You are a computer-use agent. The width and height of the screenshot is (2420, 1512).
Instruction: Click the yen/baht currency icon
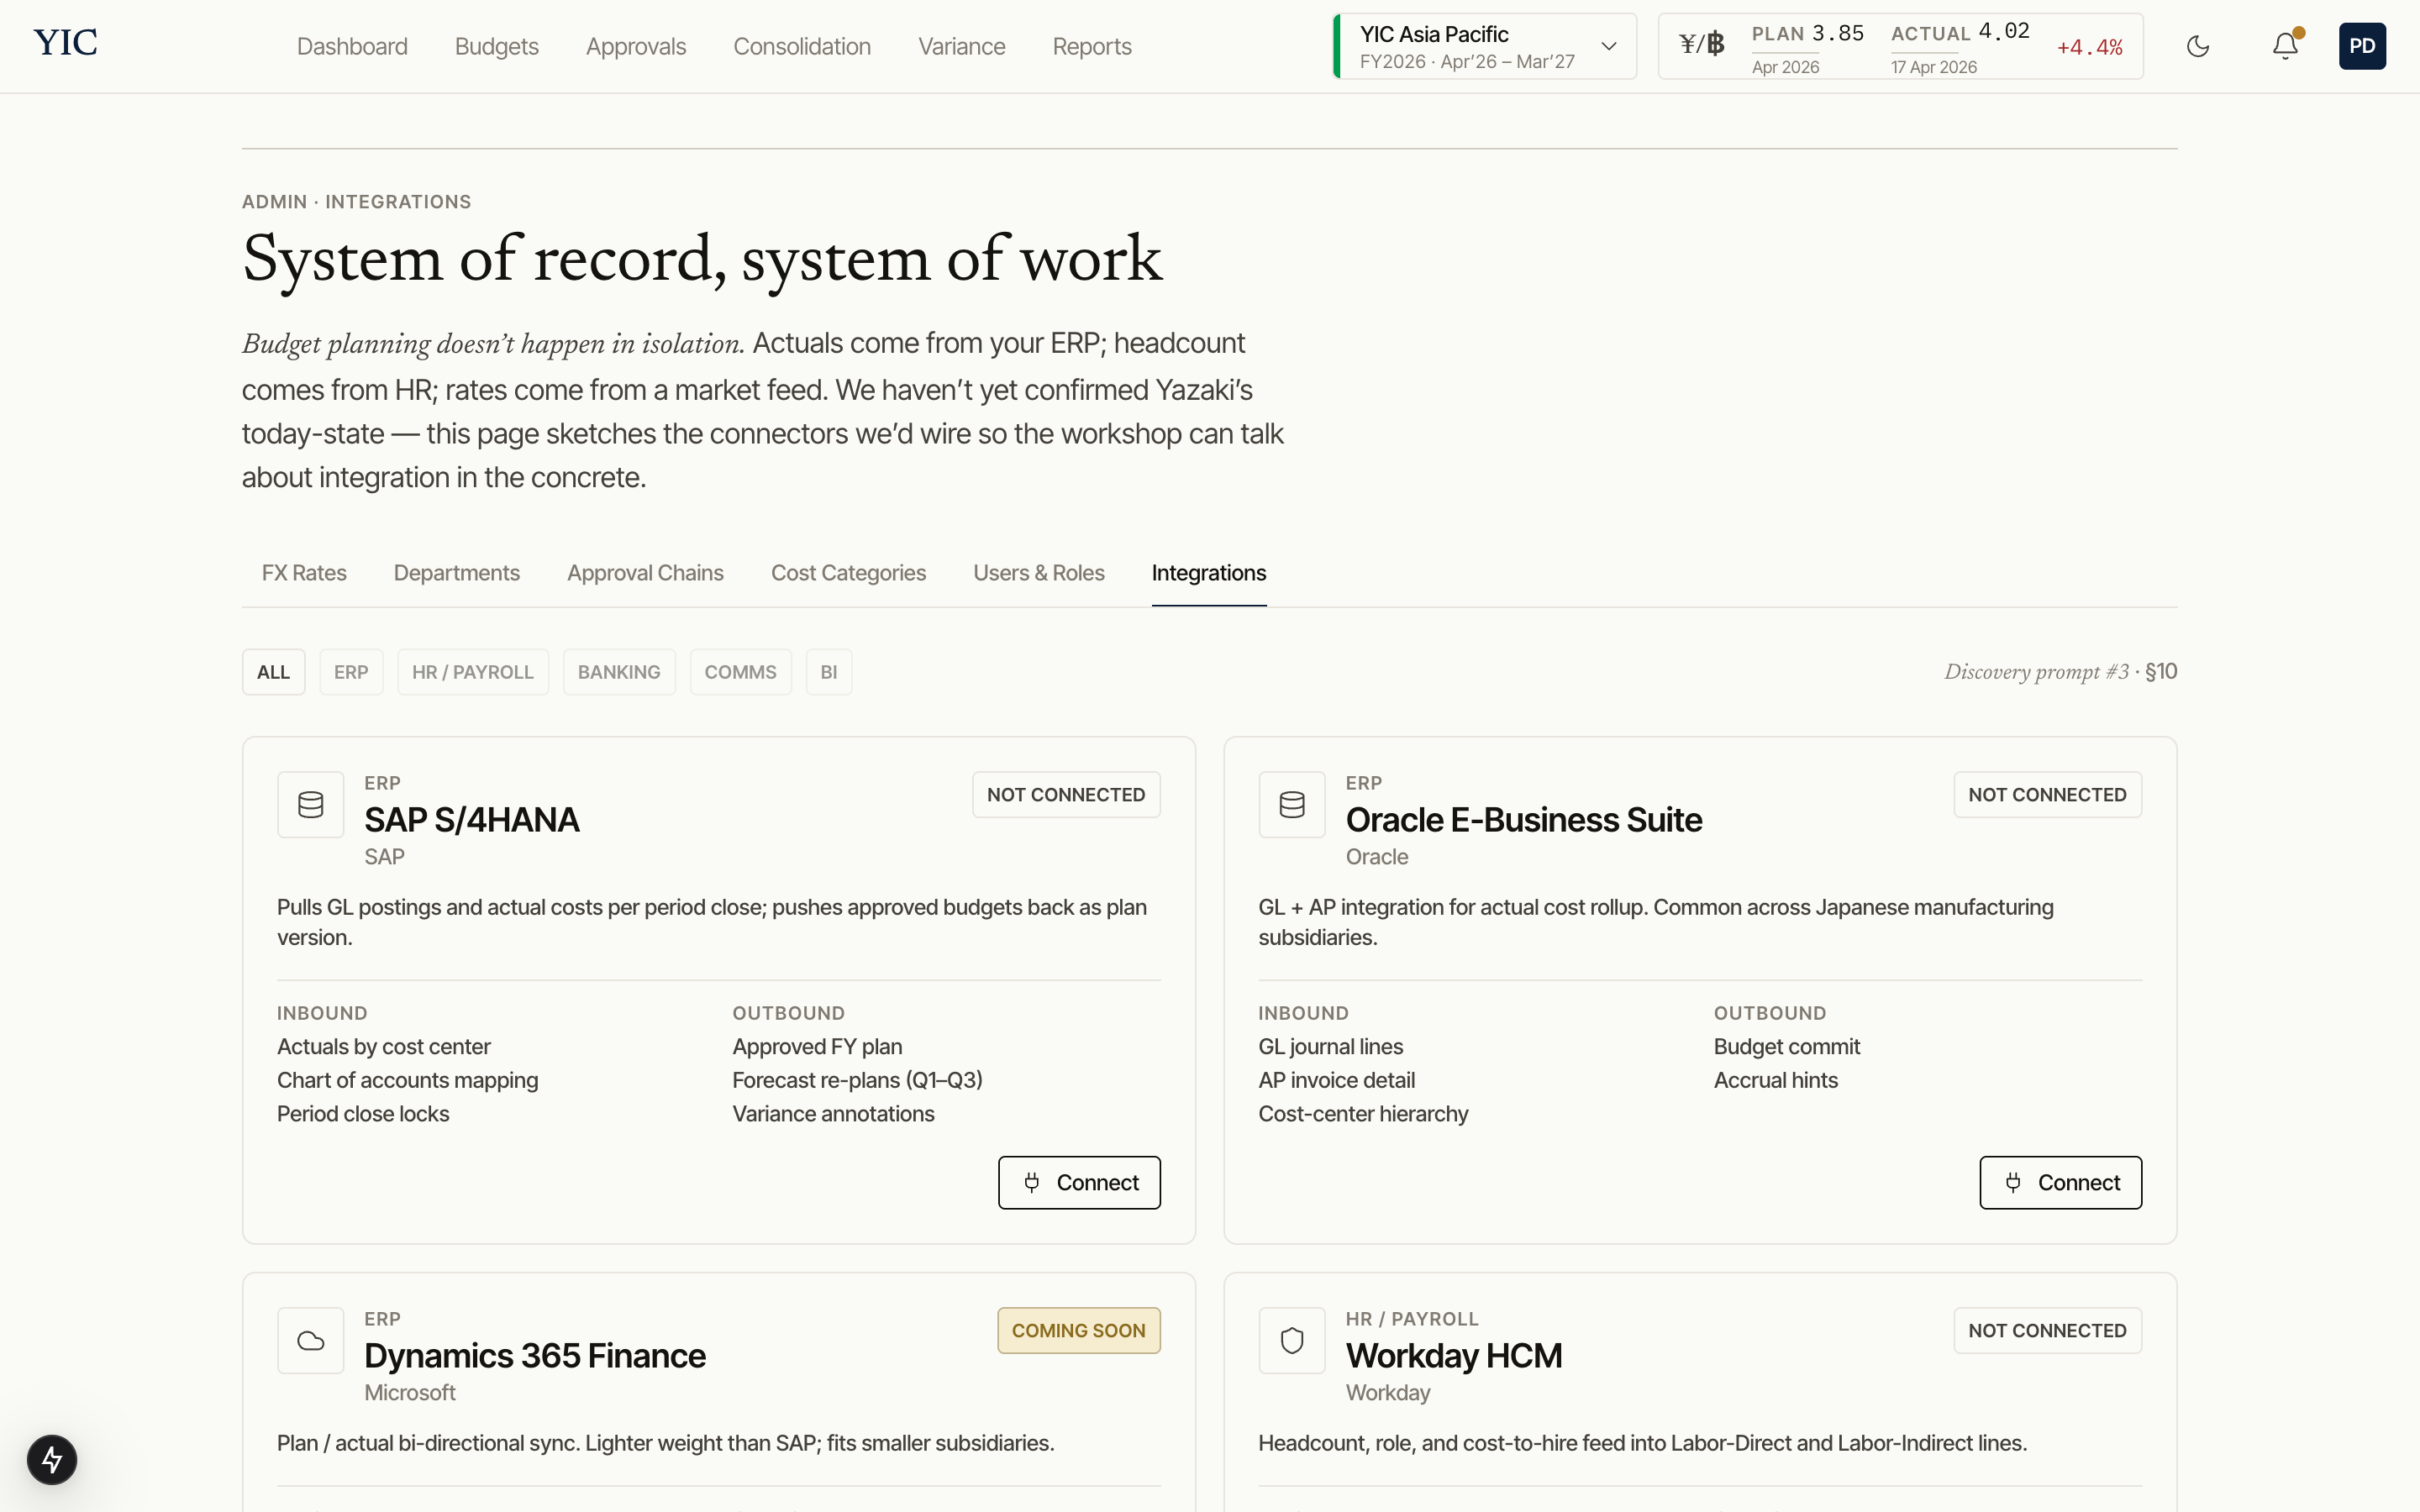pyautogui.click(x=1702, y=44)
